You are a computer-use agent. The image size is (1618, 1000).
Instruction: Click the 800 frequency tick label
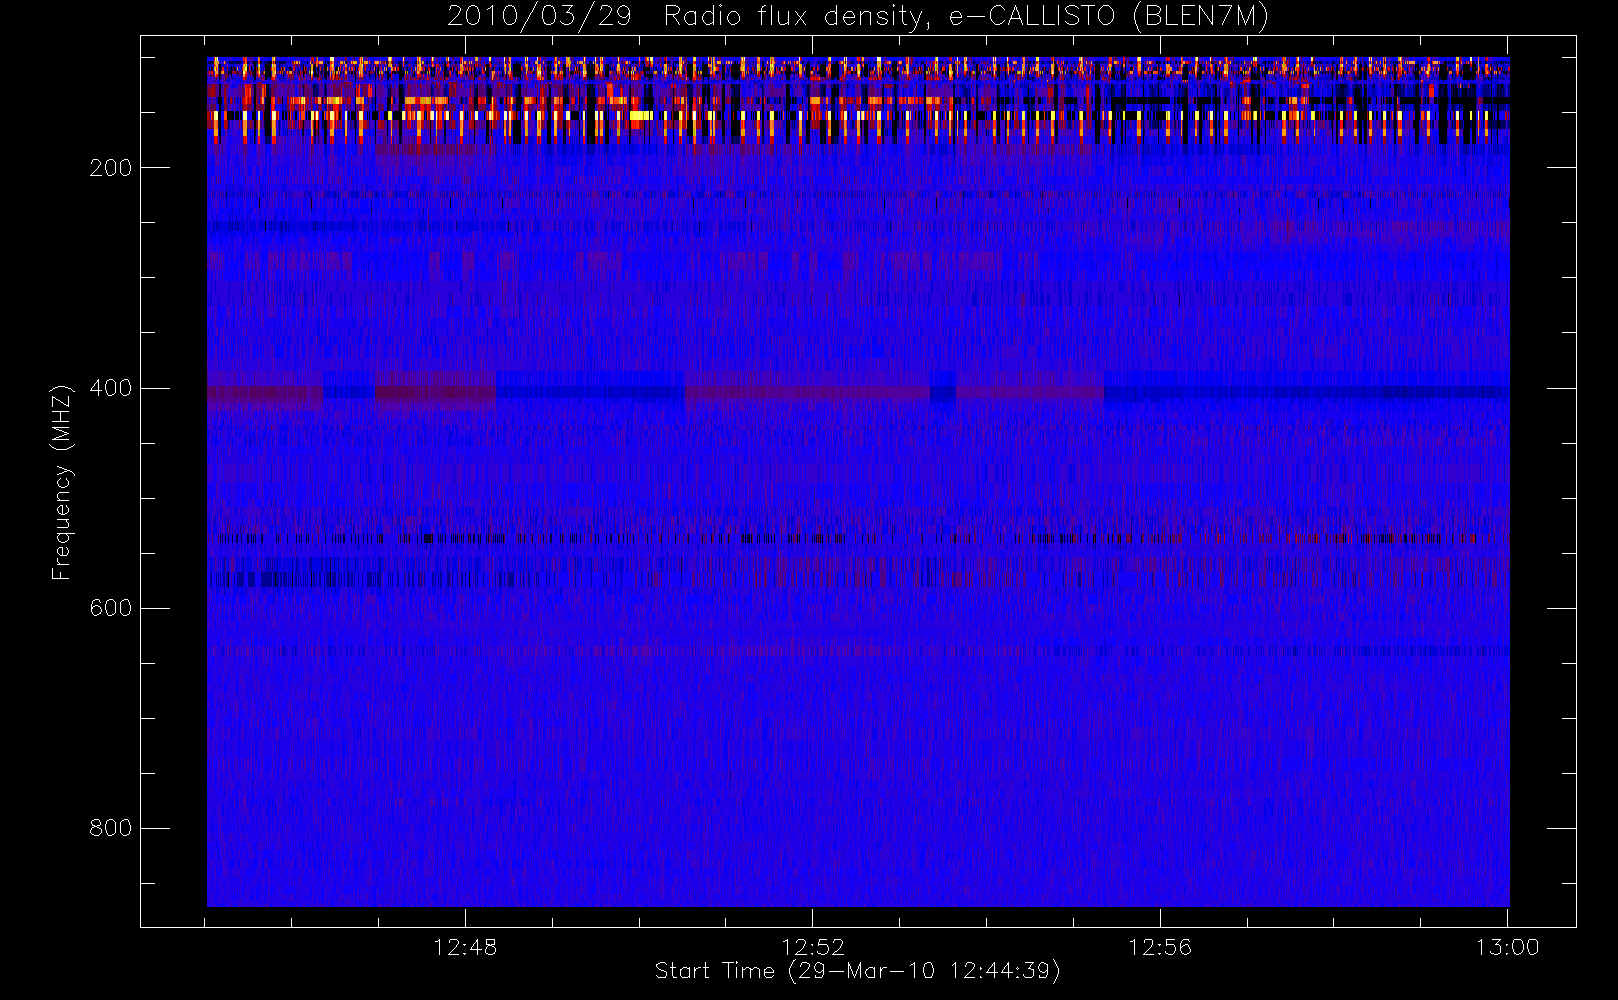click(x=111, y=828)
